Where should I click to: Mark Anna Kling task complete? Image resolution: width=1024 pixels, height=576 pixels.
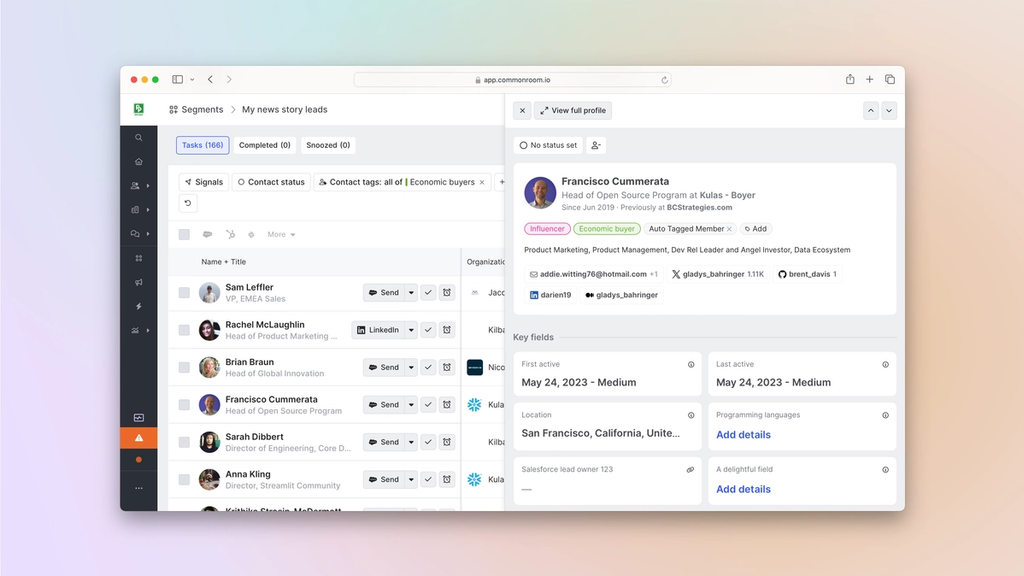tap(428, 479)
